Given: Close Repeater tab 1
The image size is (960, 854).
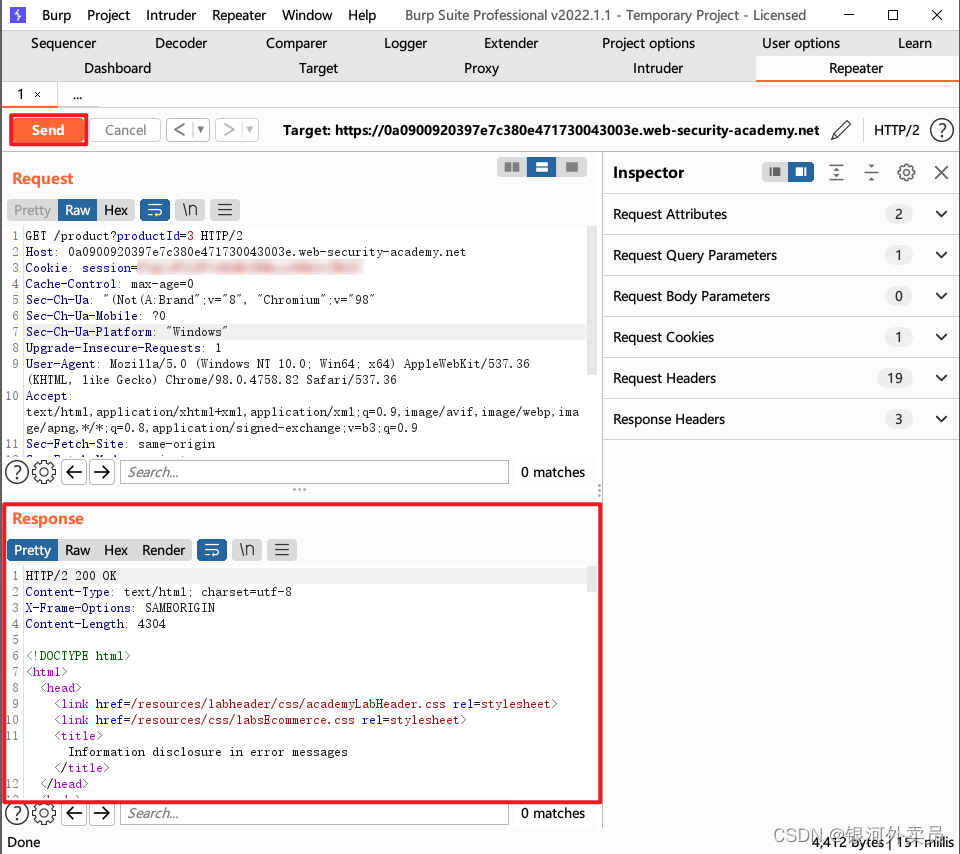Looking at the screenshot, I should coord(37,94).
